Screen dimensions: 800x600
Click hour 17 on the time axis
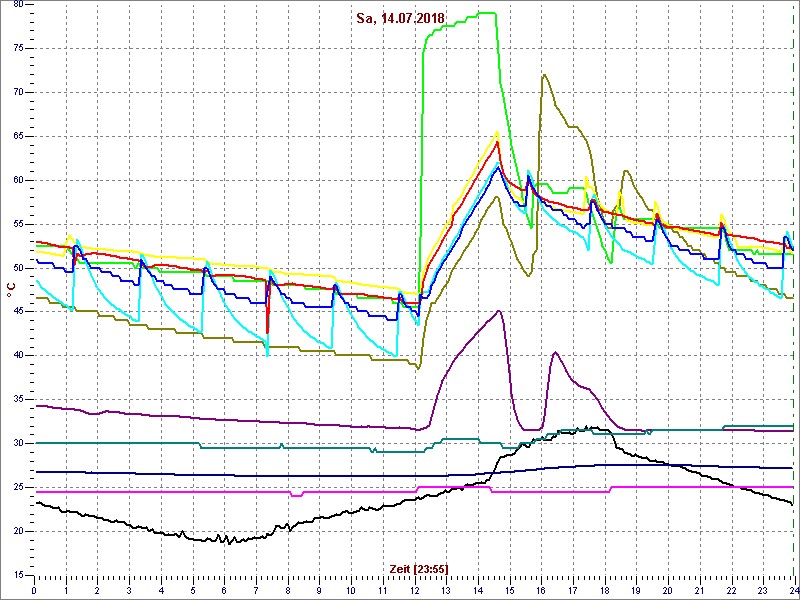573,589
